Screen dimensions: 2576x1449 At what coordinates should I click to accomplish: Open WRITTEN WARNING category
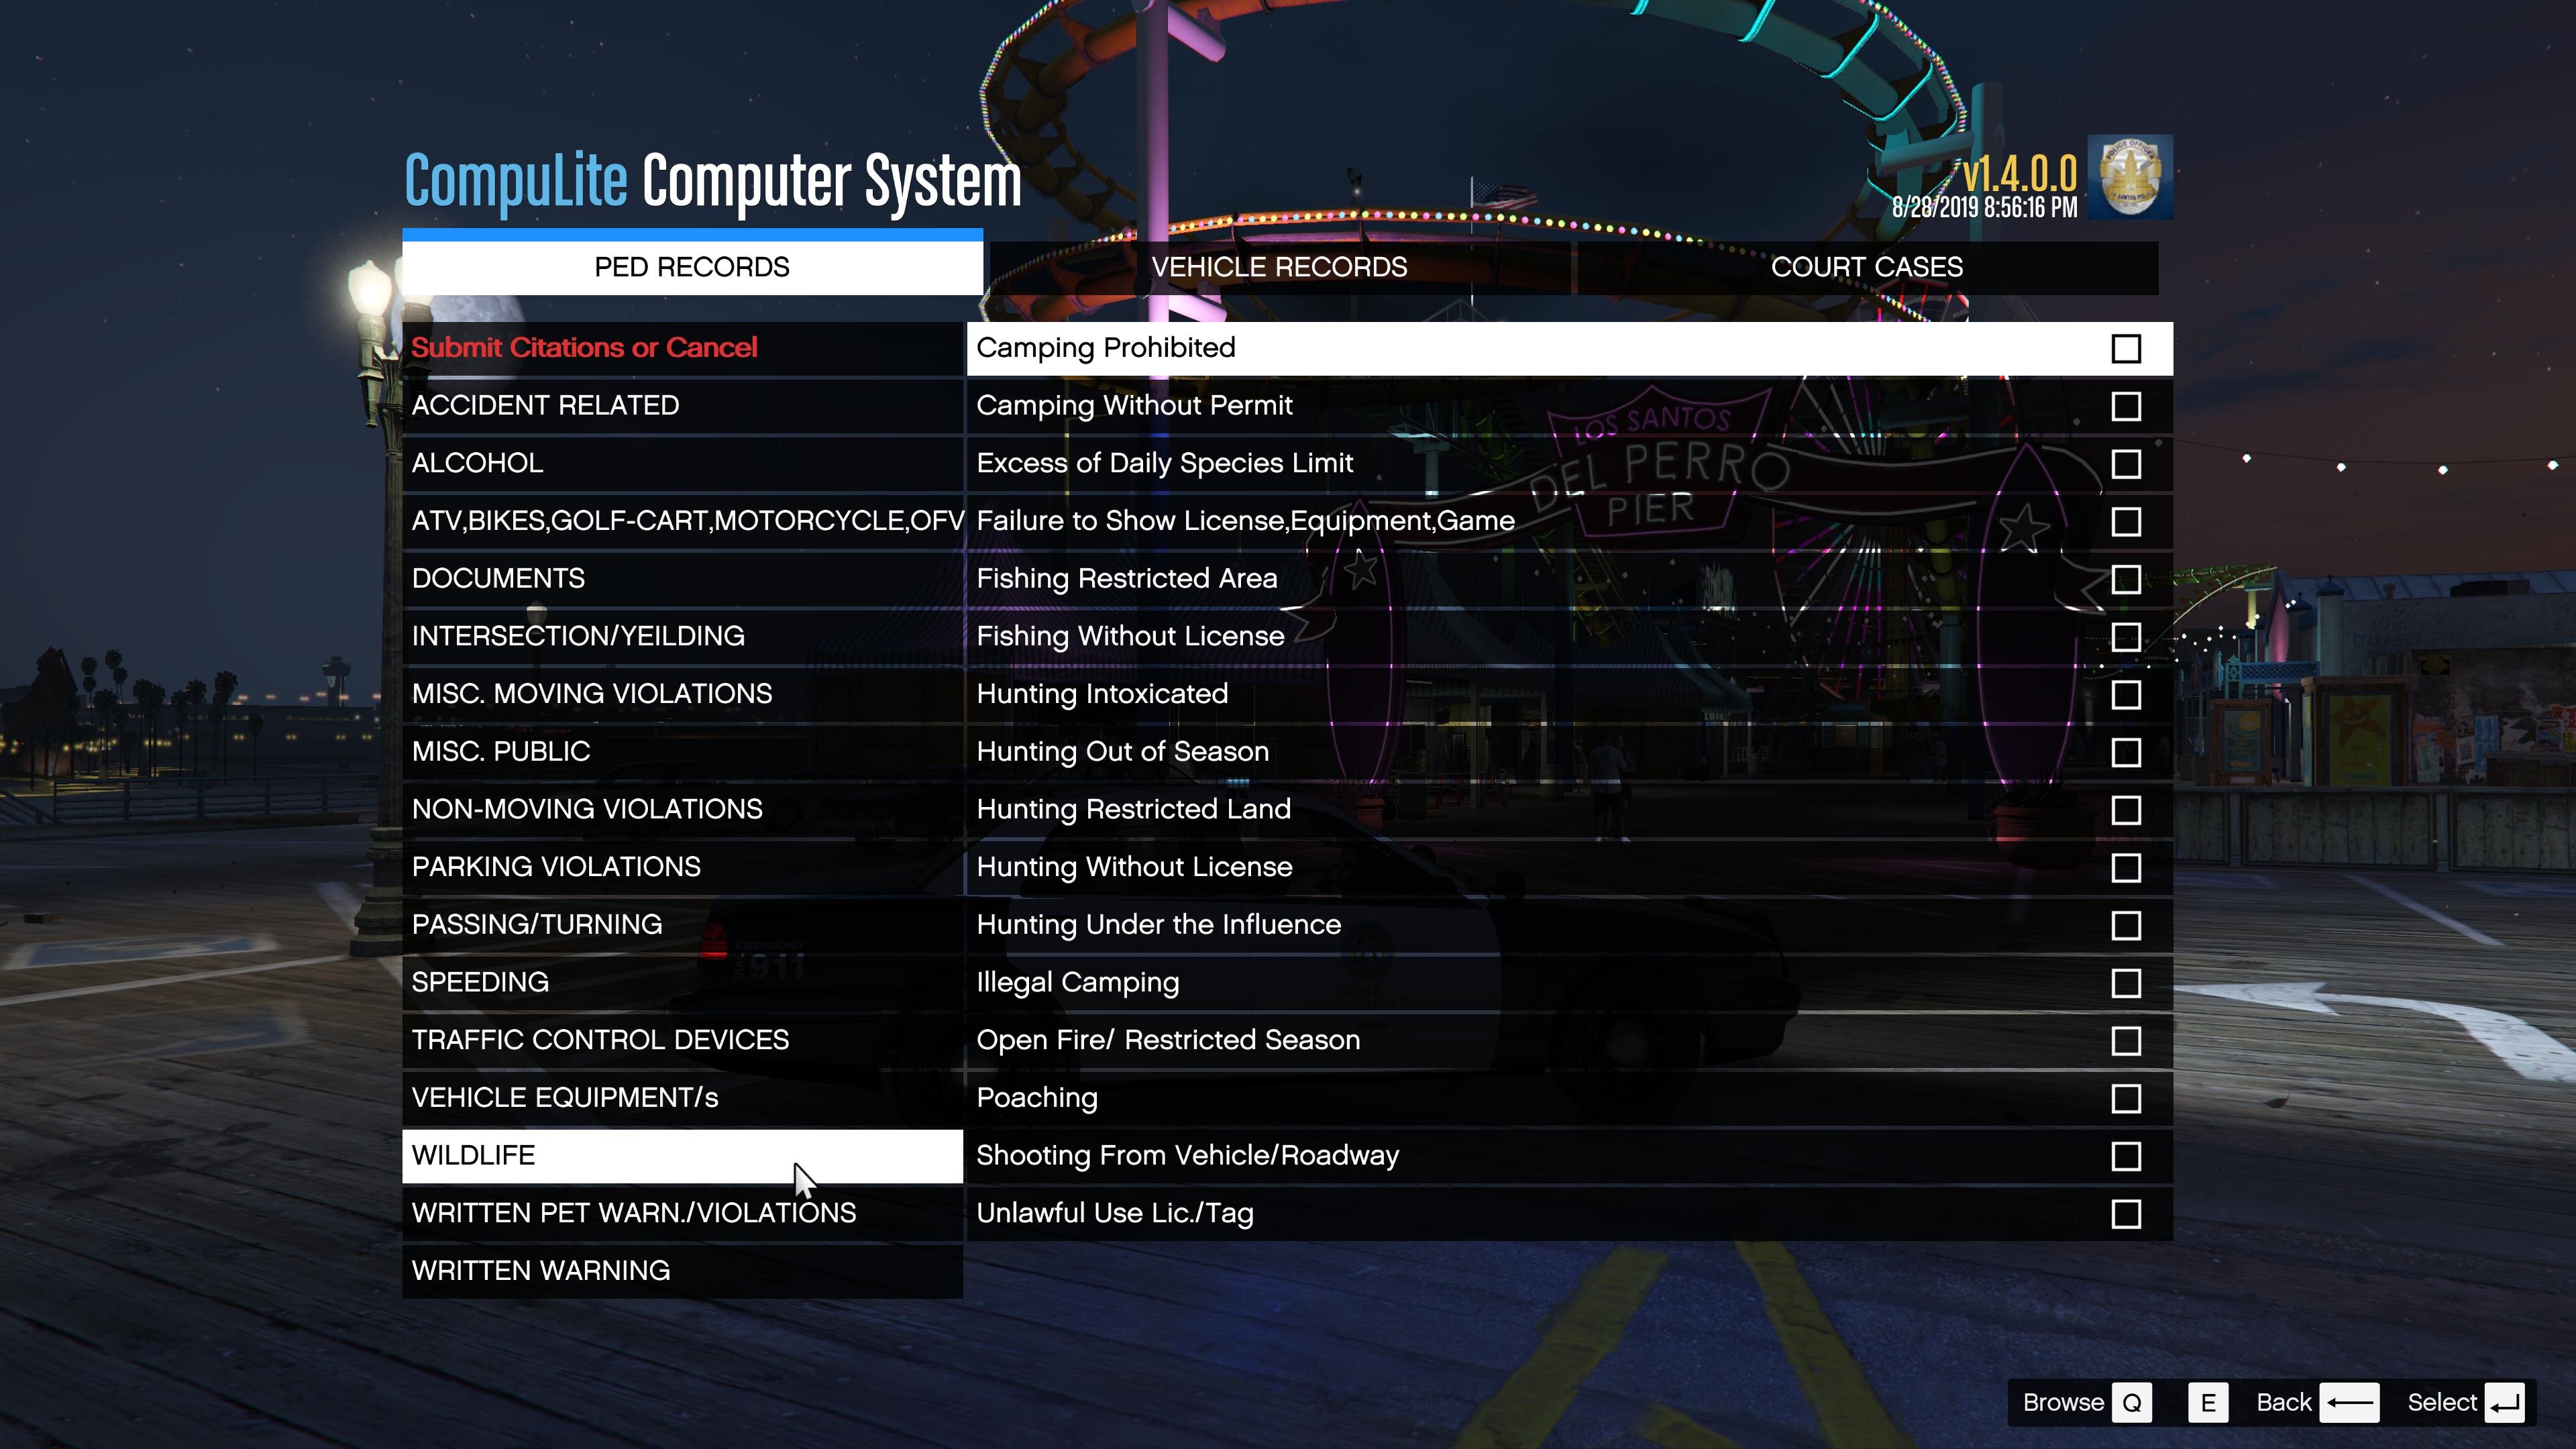(x=541, y=1271)
